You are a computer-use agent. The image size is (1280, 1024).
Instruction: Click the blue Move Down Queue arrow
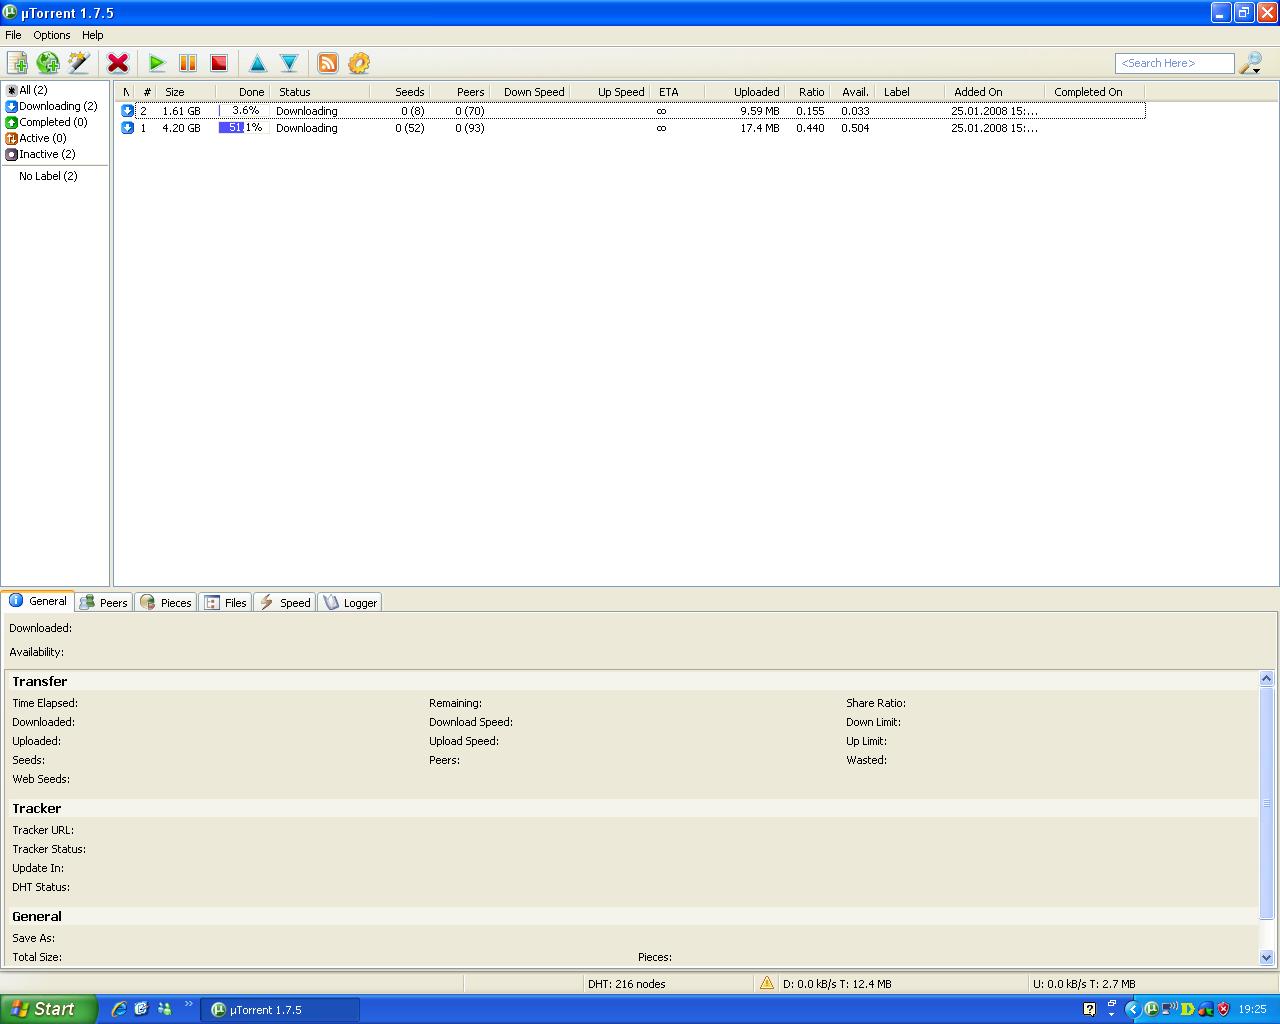pyautogui.click(x=289, y=63)
